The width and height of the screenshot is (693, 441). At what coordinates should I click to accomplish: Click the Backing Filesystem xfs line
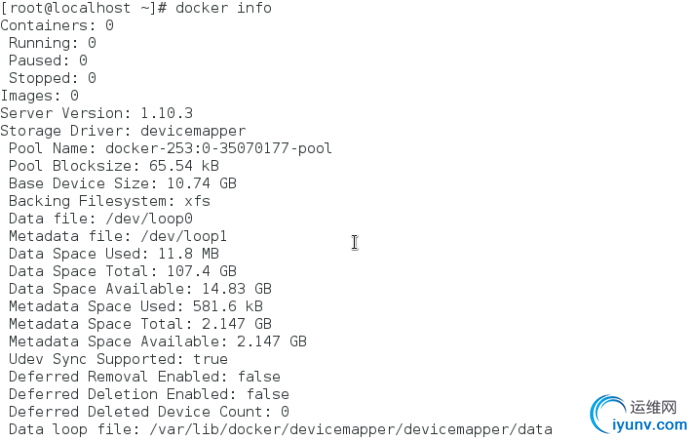pyautogui.click(x=110, y=201)
